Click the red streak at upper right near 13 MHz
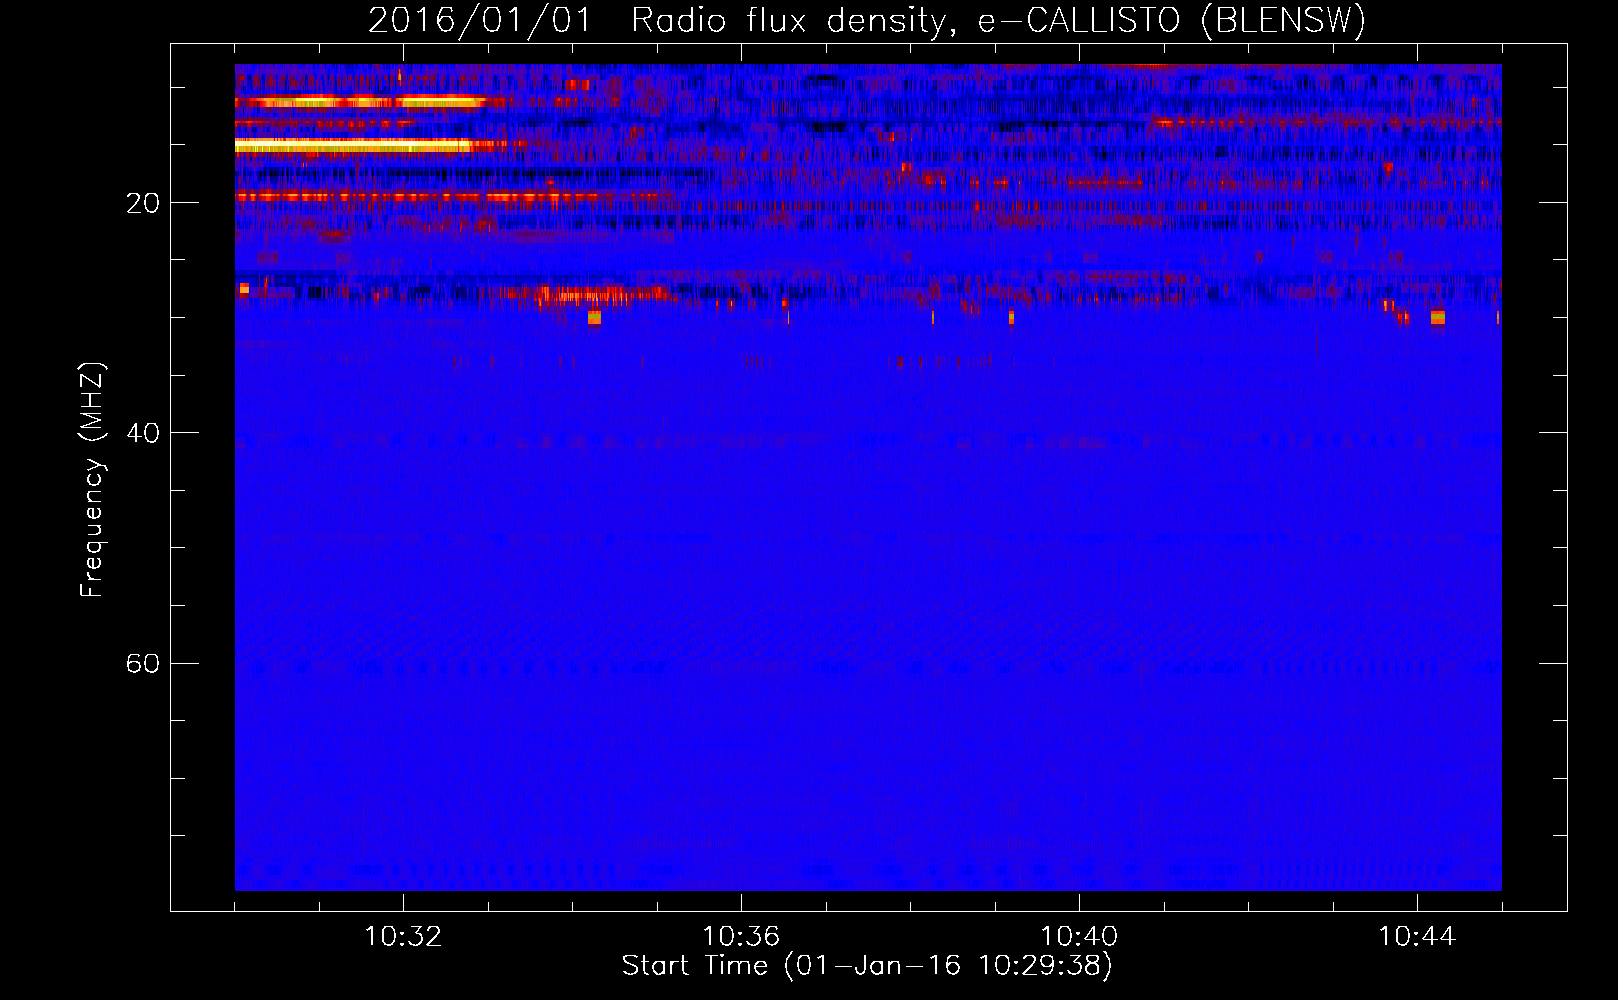The height and width of the screenshot is (1000, 1618). pyautogui.click(x=1325, y=123)
